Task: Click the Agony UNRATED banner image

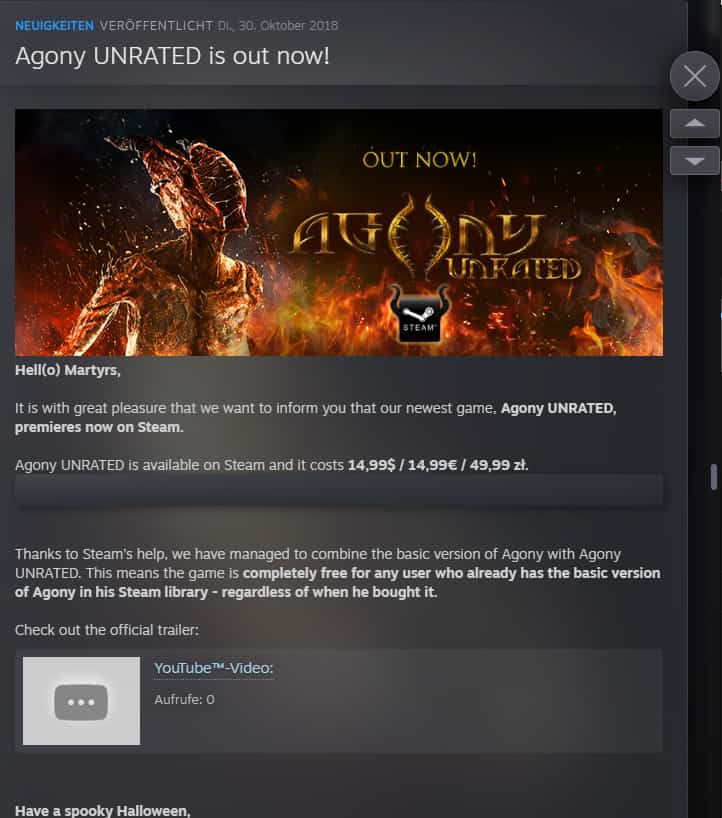Action: tap(339, 232)
